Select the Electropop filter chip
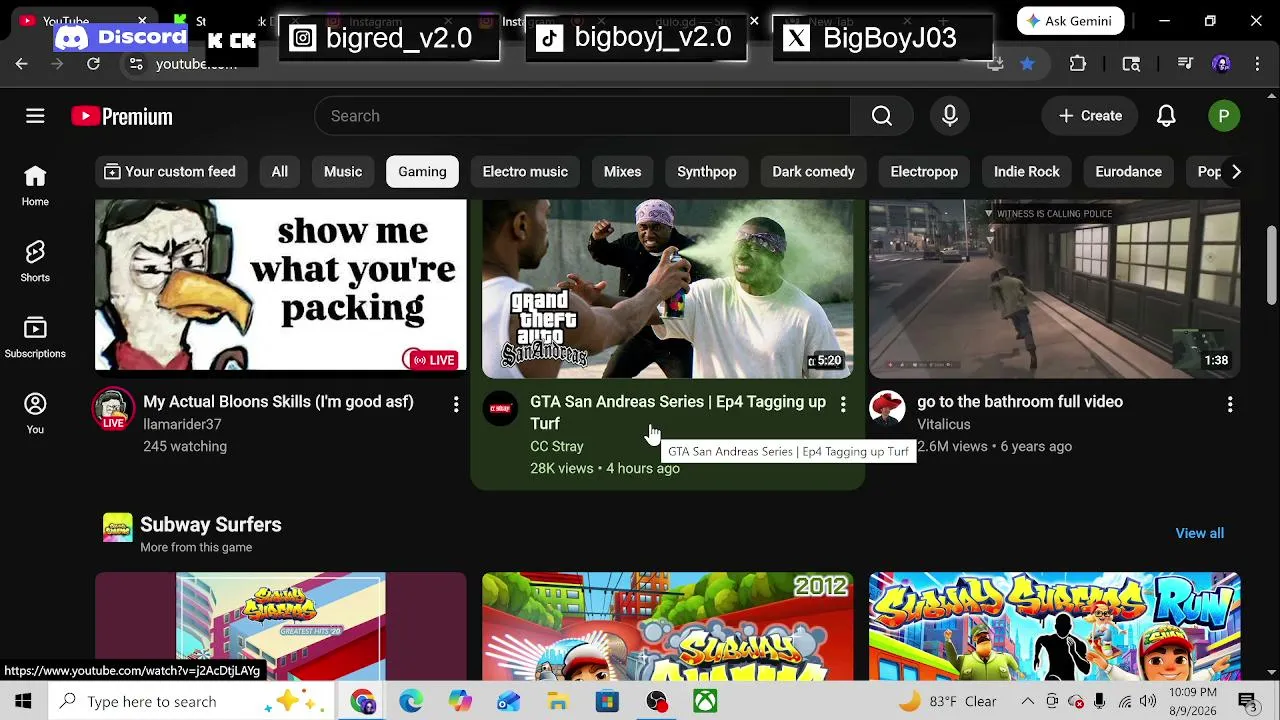This screenshot has height=720, width=1280. [x=924, y=172]
